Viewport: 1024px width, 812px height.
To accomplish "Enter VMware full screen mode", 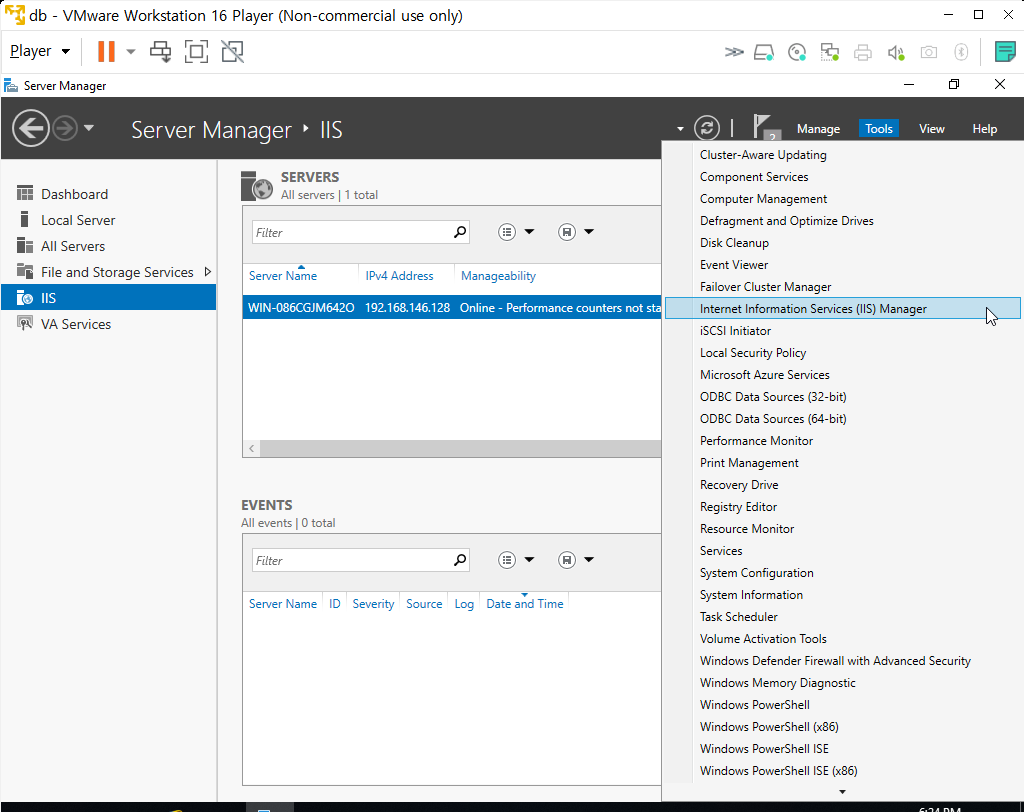I will click(197, 52).
